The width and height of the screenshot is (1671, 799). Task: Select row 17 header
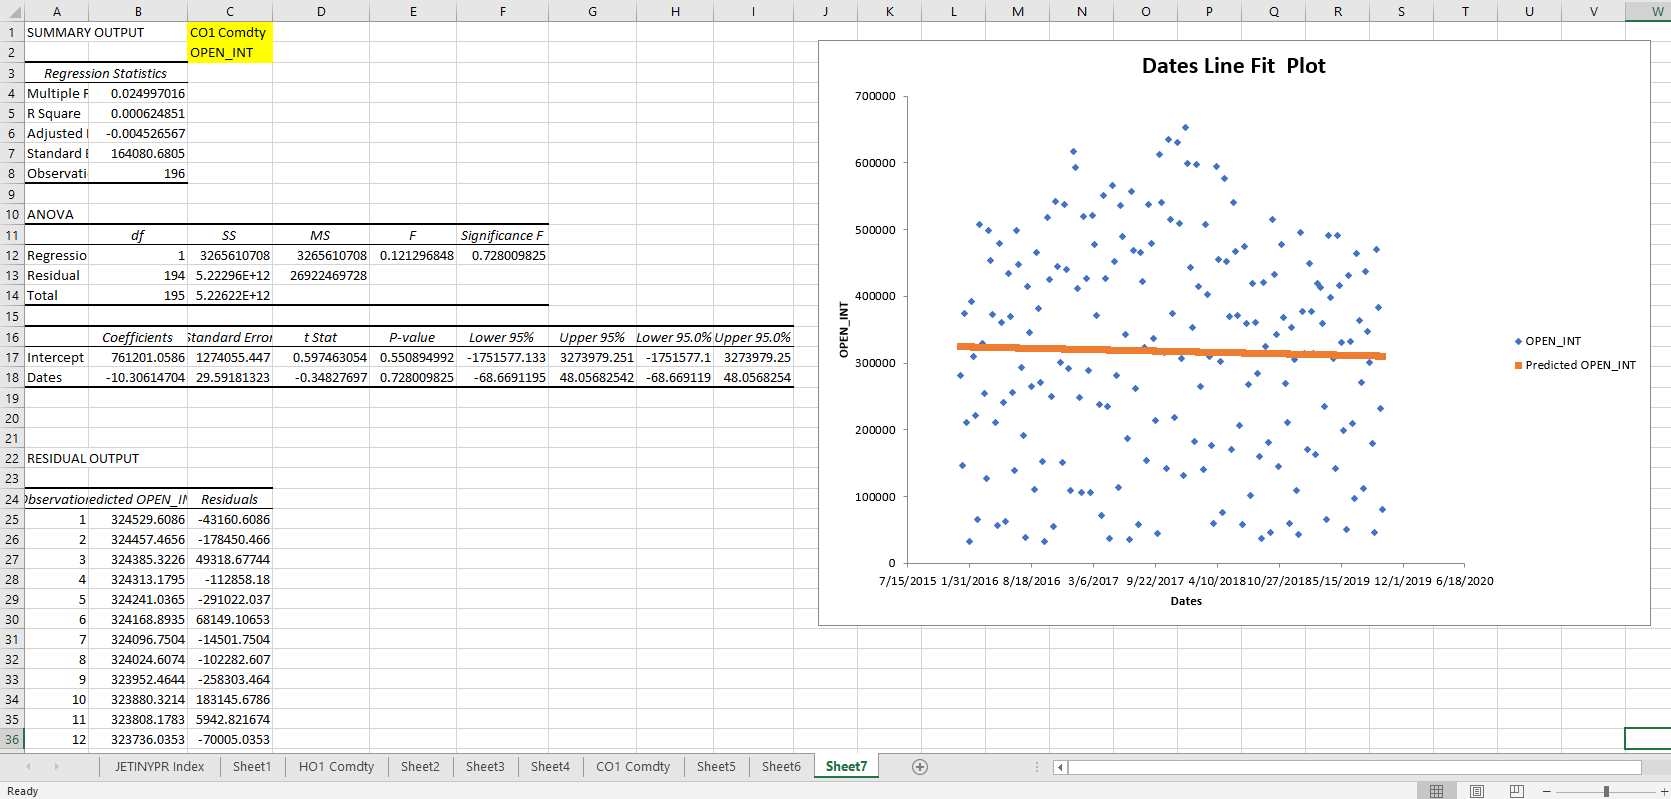point(12,357)
